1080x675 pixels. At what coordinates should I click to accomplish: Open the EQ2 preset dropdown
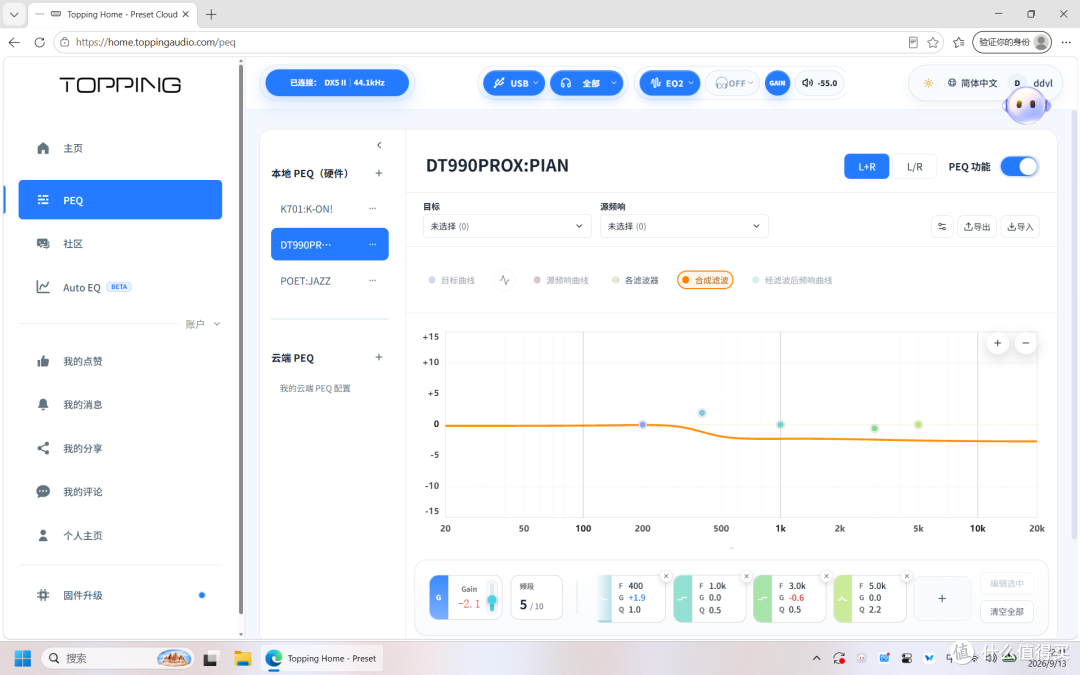[x=669, y=83]
